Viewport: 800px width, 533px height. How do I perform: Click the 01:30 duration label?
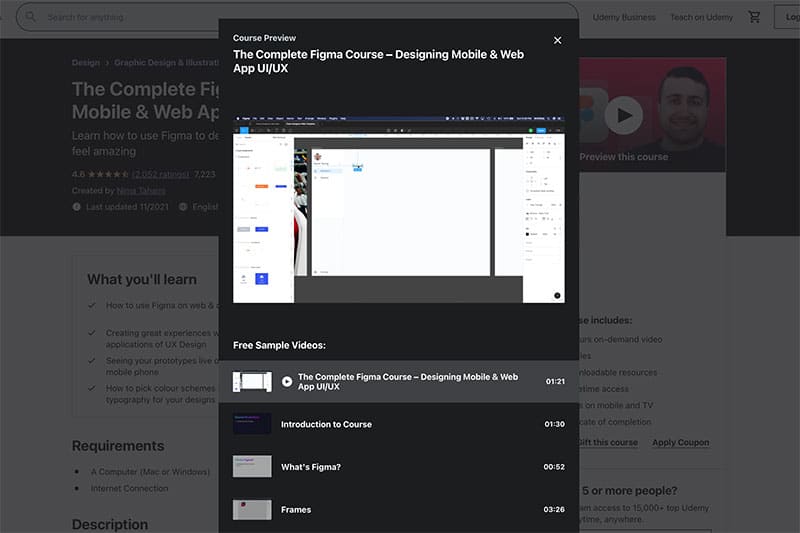555,424
